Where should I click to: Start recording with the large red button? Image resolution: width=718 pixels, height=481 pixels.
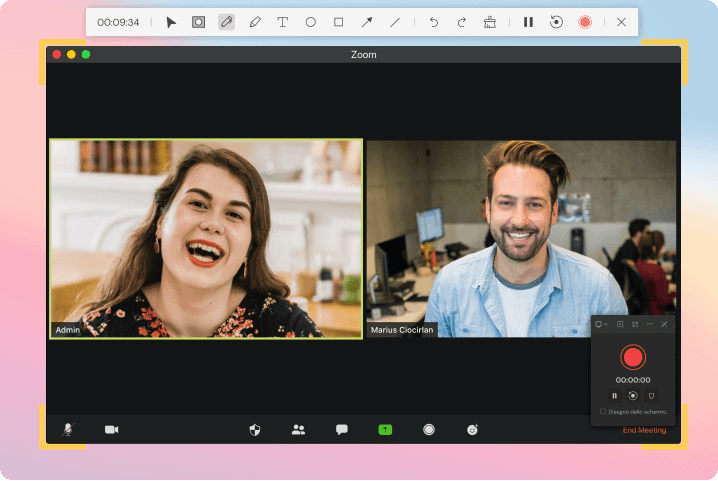pos(633,357)
